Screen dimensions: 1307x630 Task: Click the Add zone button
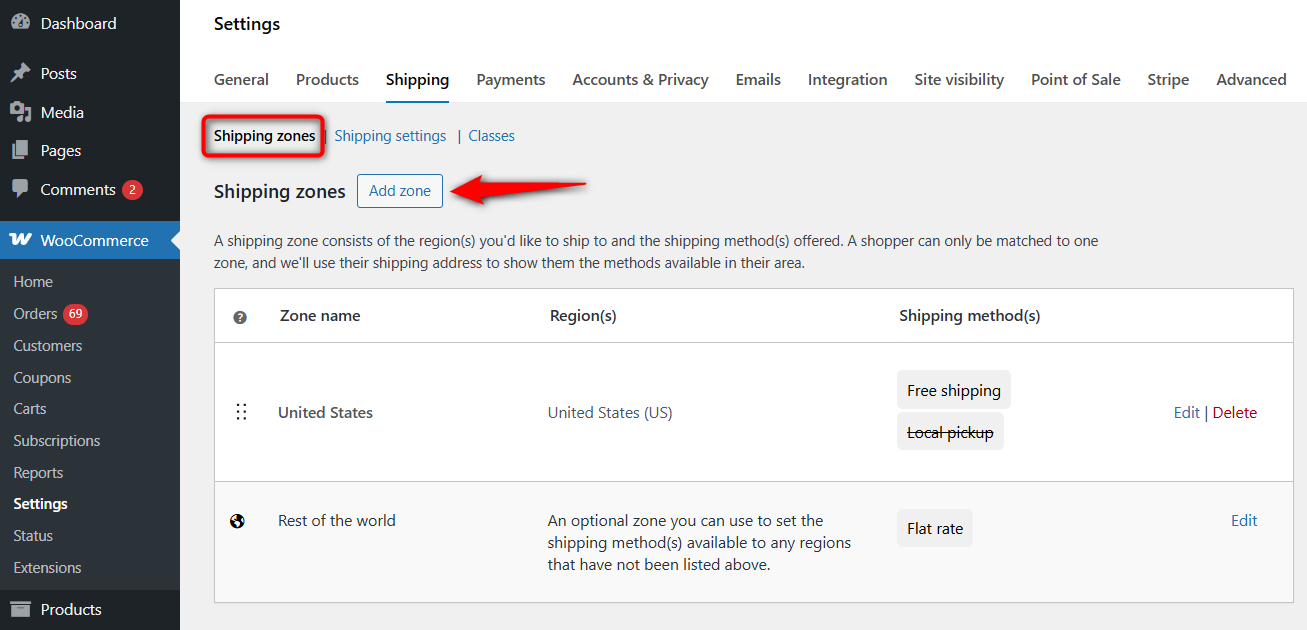[399, 190]
